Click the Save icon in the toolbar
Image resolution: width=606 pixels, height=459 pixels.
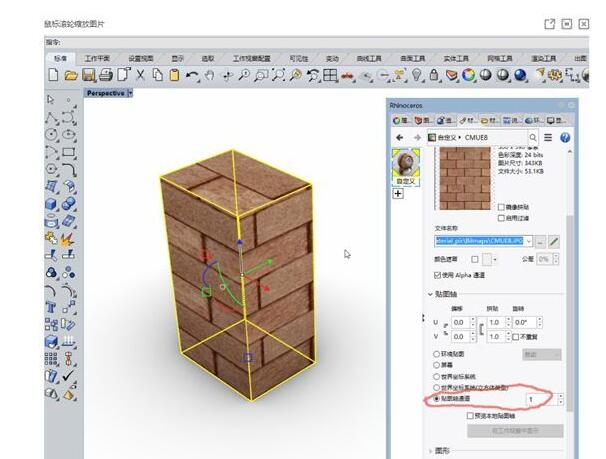click(x=88, y=75)
